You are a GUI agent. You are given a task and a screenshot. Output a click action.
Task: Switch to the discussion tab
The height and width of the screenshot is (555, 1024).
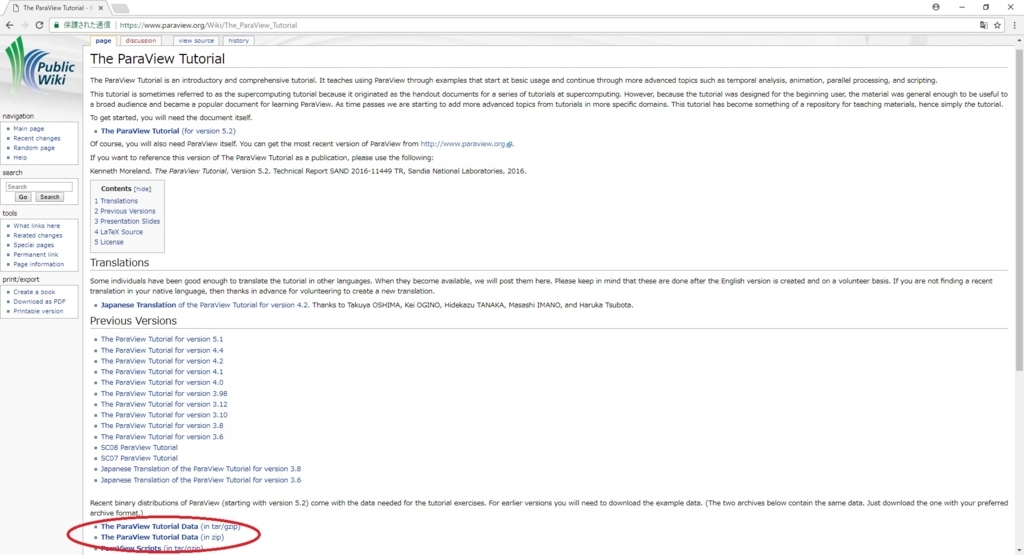[x=140, y=40]
